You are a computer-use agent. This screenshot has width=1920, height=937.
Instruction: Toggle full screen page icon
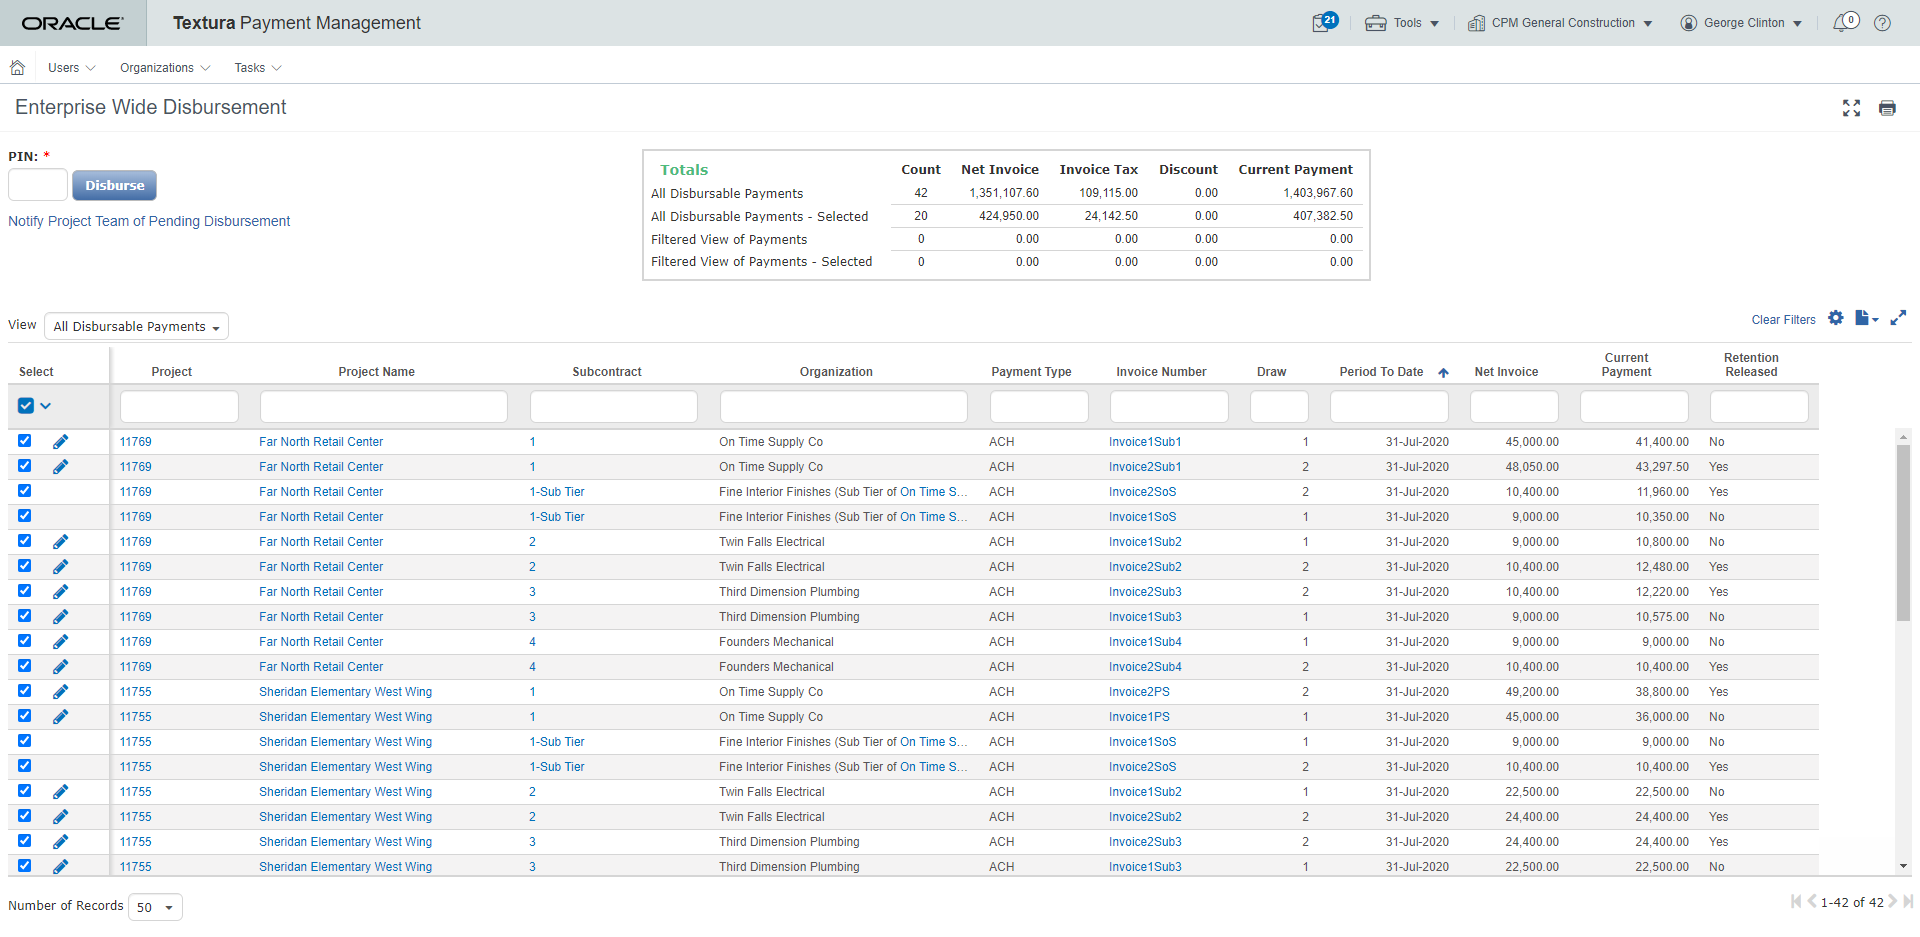click(1851, 108)
